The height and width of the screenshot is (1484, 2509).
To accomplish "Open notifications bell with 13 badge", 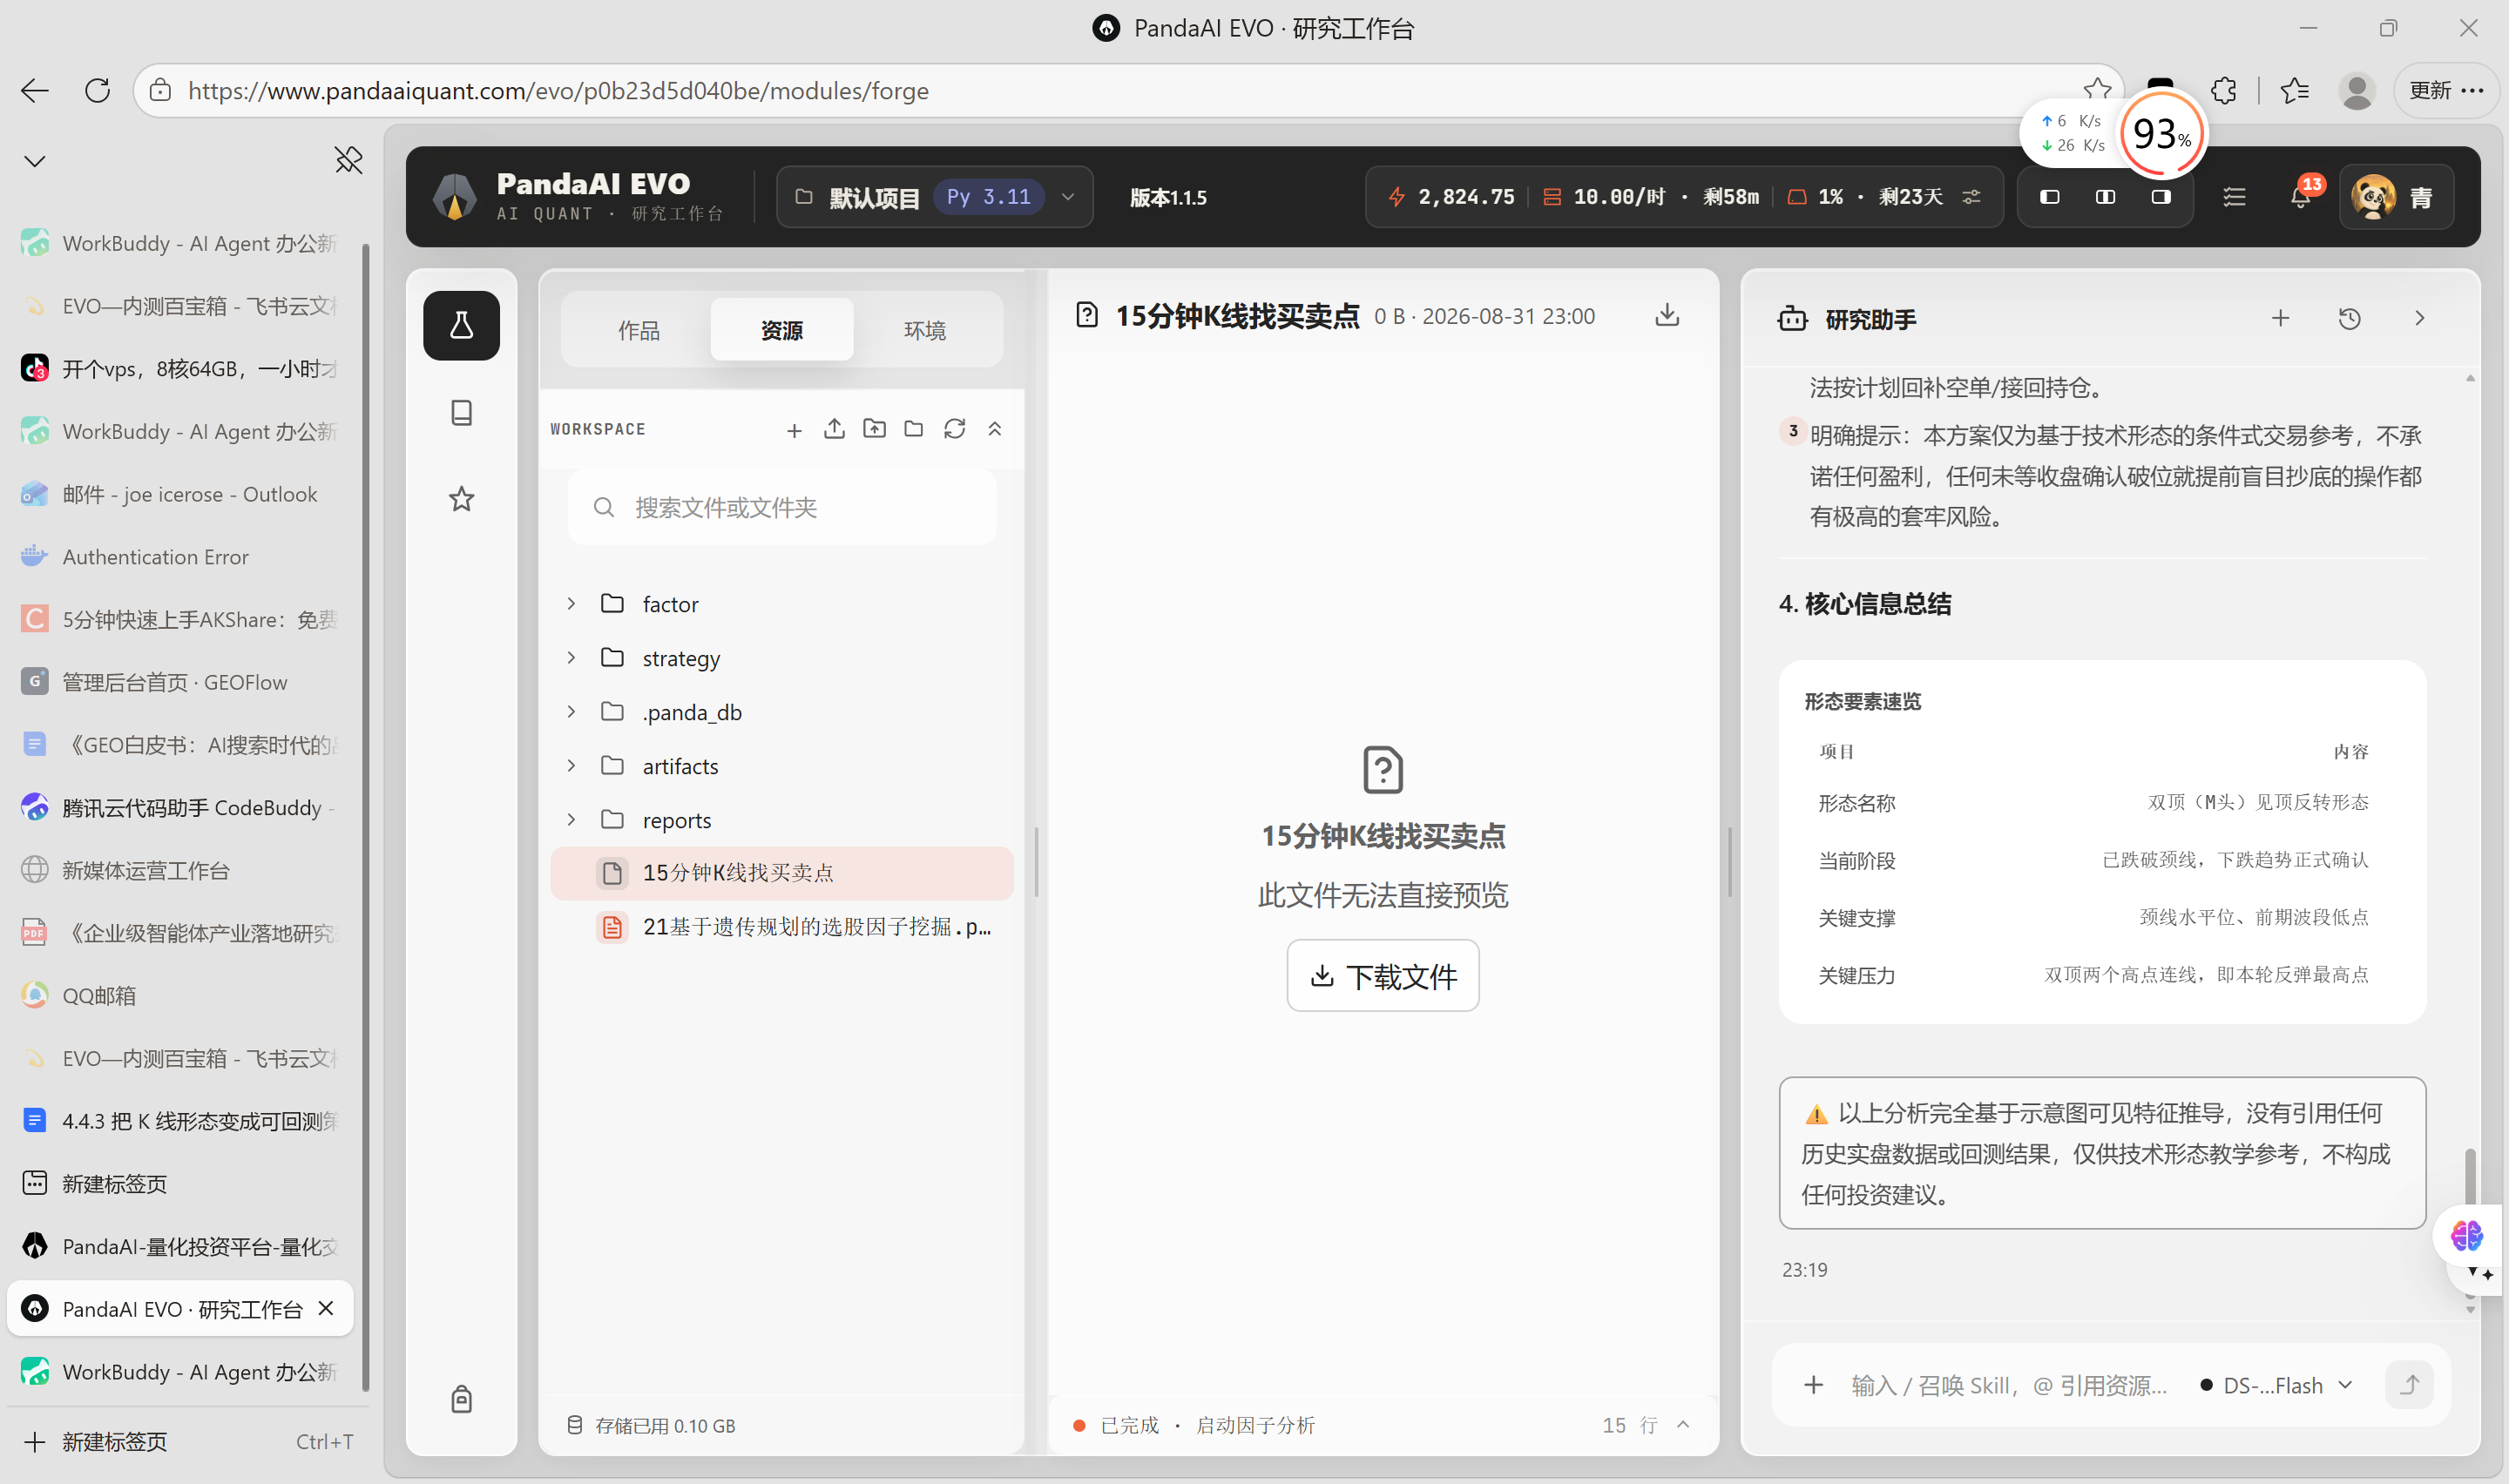I will 2301,196.
